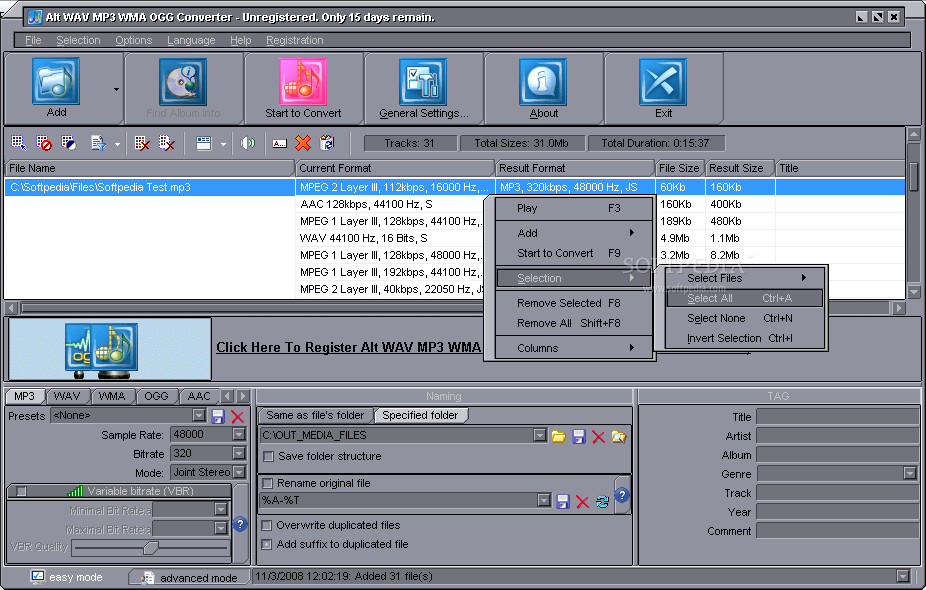
Task: Click the Title tag input field
Action: (x=837, y=416)
